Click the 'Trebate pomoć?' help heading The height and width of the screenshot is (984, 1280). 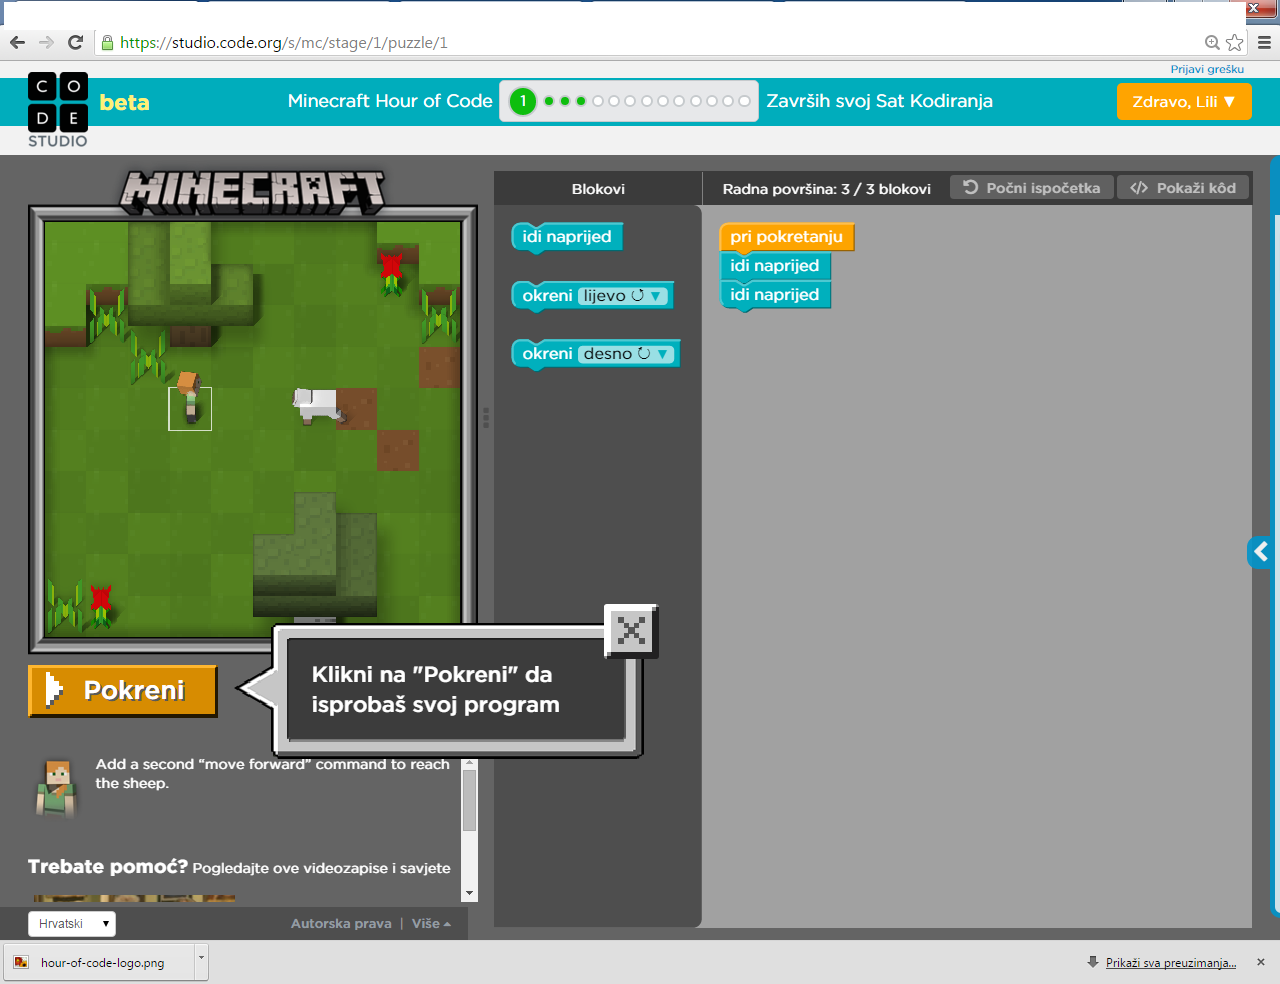108,866
